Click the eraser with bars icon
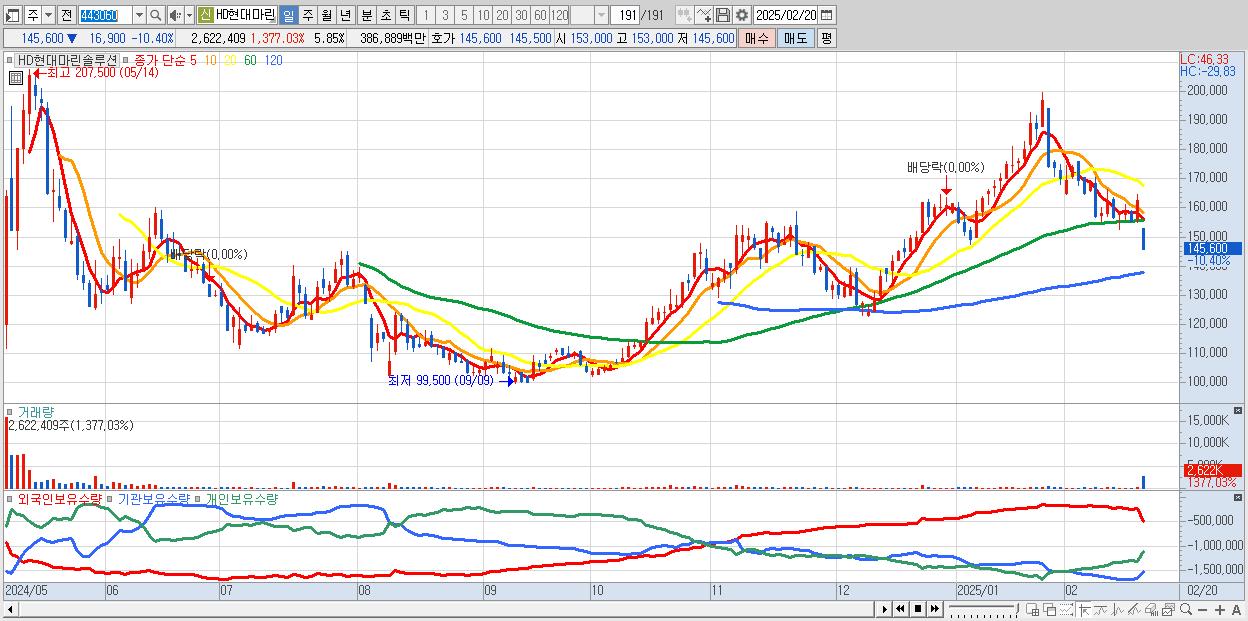Image resolution: width=1248 pixels, height=621 pixels. pyautogui.click(x=1151, y=610)
